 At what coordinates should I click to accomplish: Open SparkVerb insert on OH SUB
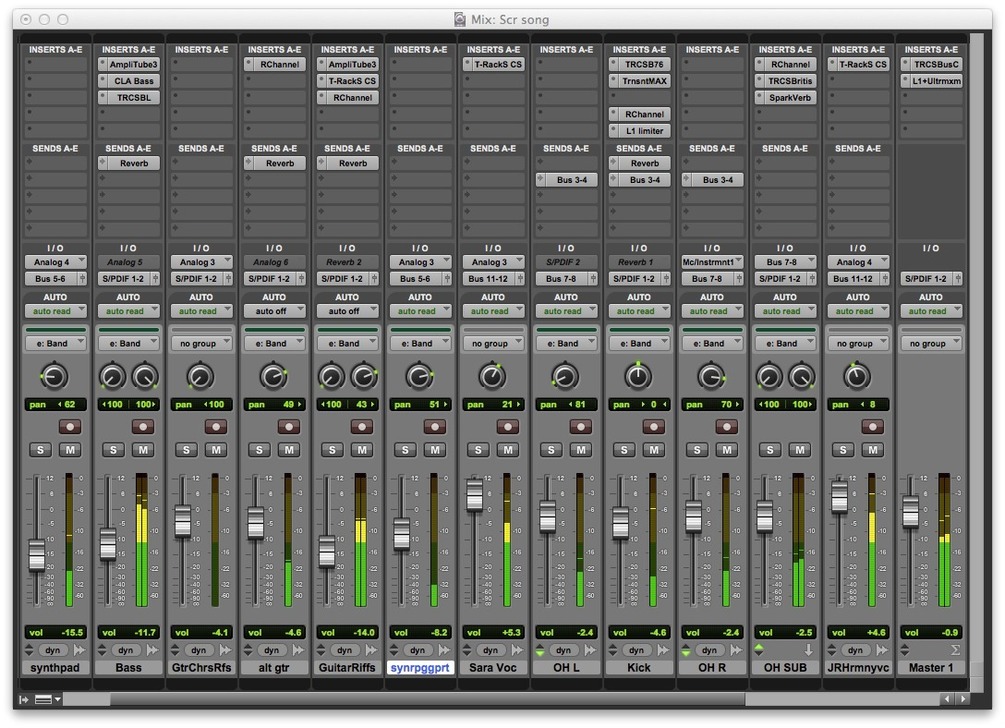785,97
